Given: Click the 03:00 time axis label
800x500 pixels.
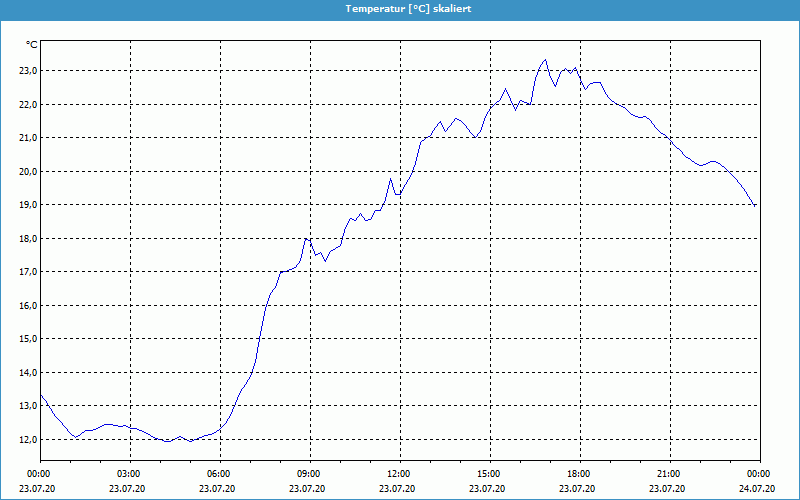Looking at the screenshot, I should [x=129, y=474].
